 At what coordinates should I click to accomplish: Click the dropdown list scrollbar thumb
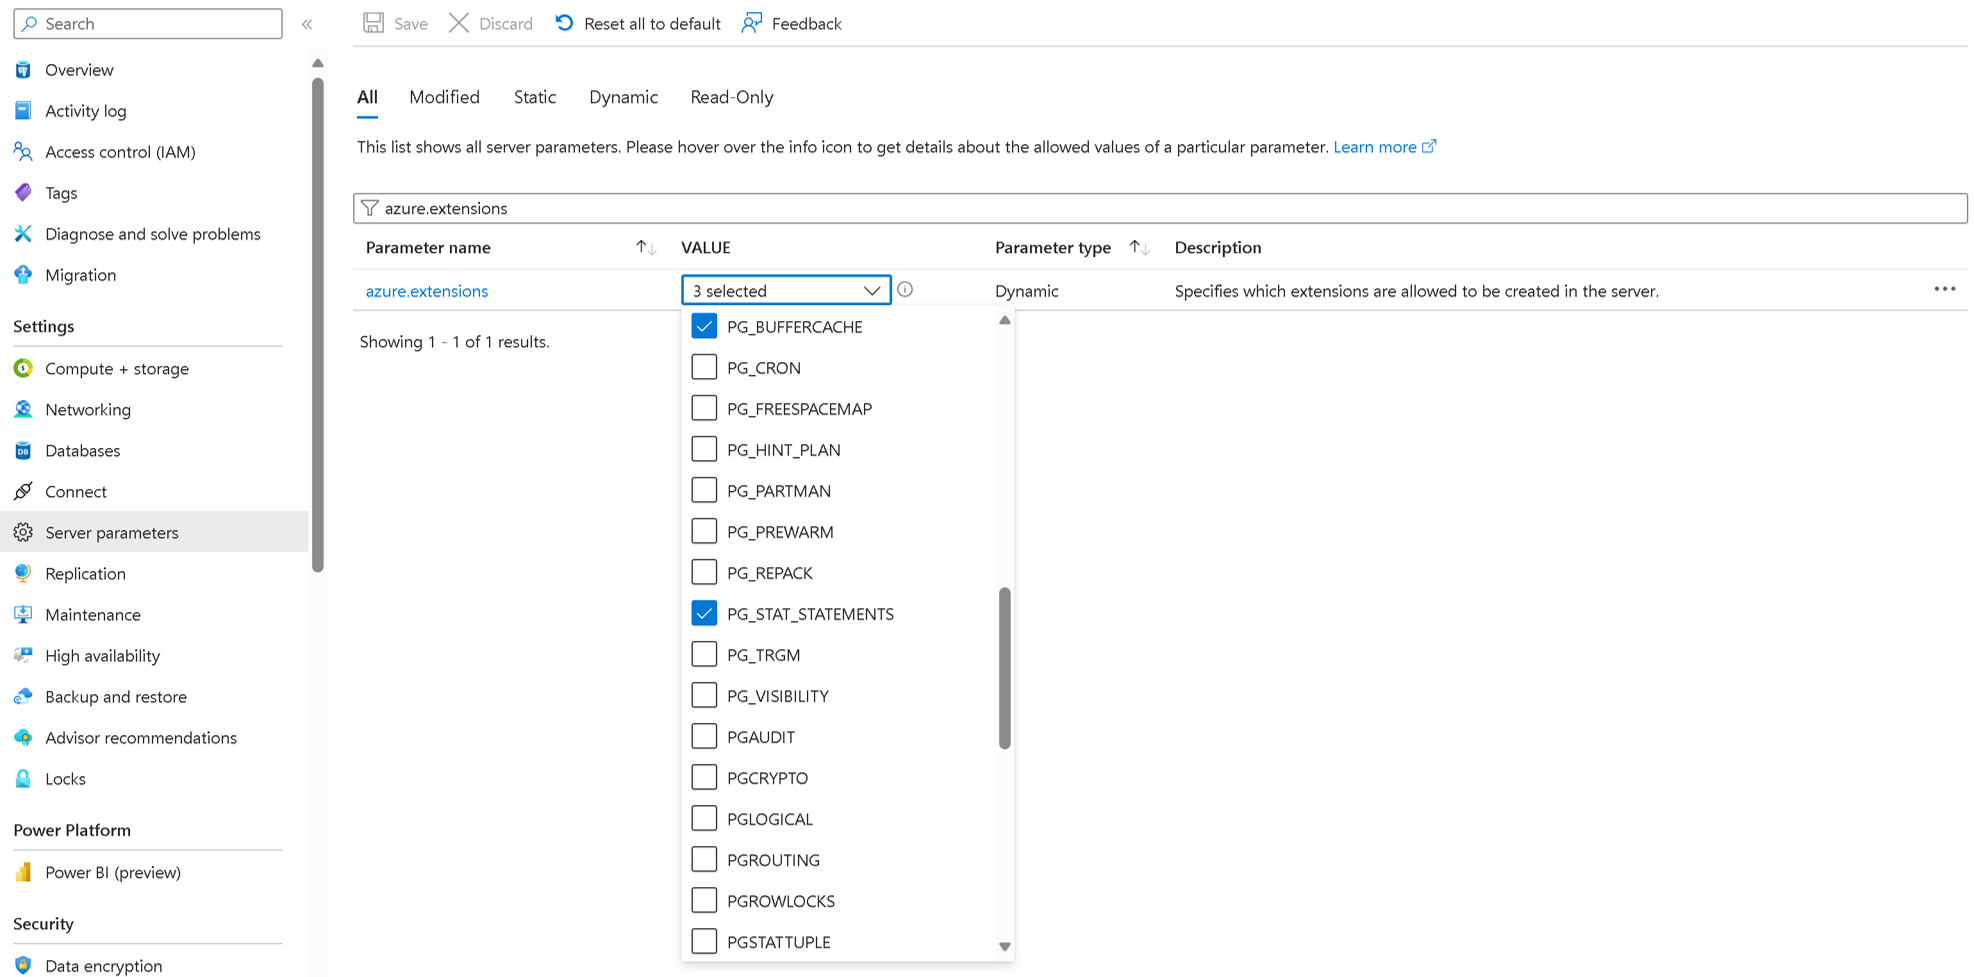(1005, 668)
